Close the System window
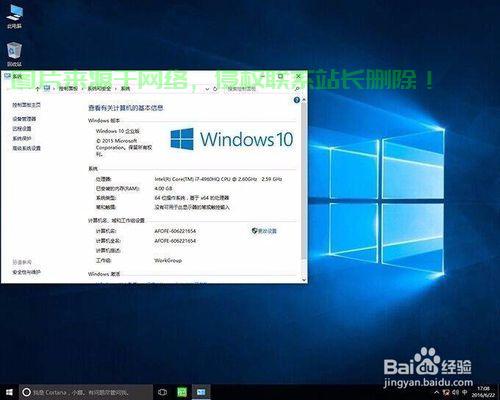500x400 pixels. pos(298,76)
